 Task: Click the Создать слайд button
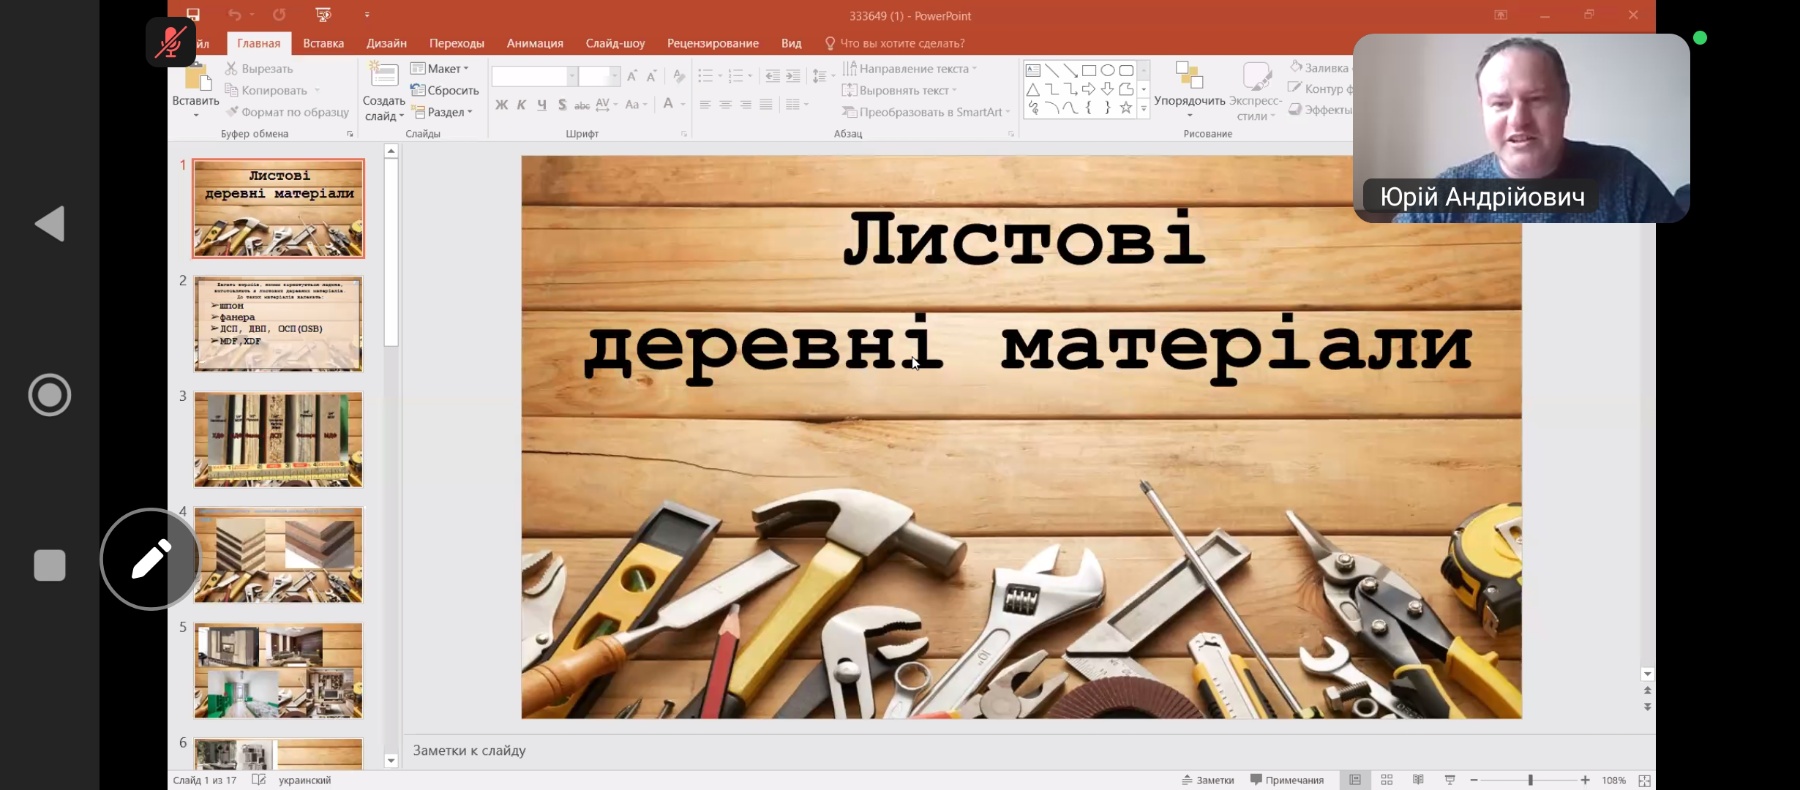pyautogui.click(x=383, y=90)
